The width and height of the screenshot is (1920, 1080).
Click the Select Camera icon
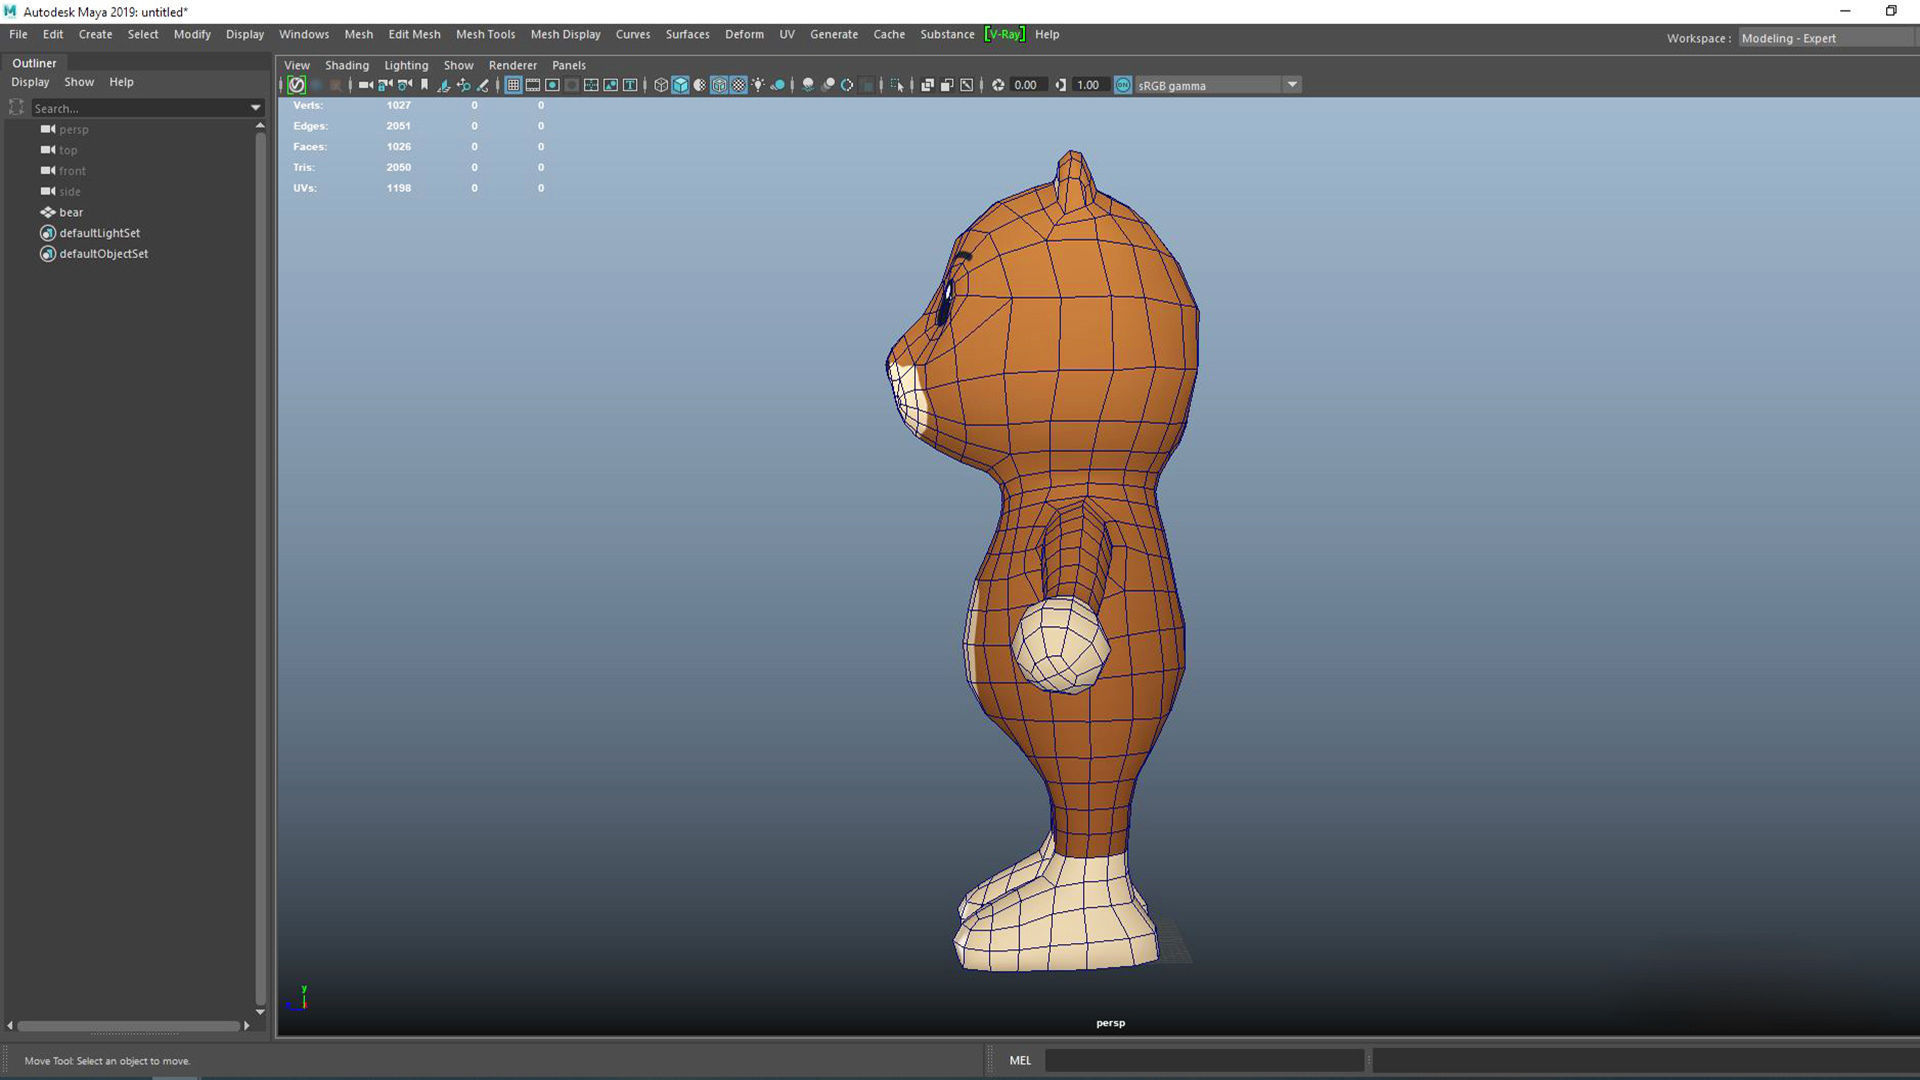[365, 85]
